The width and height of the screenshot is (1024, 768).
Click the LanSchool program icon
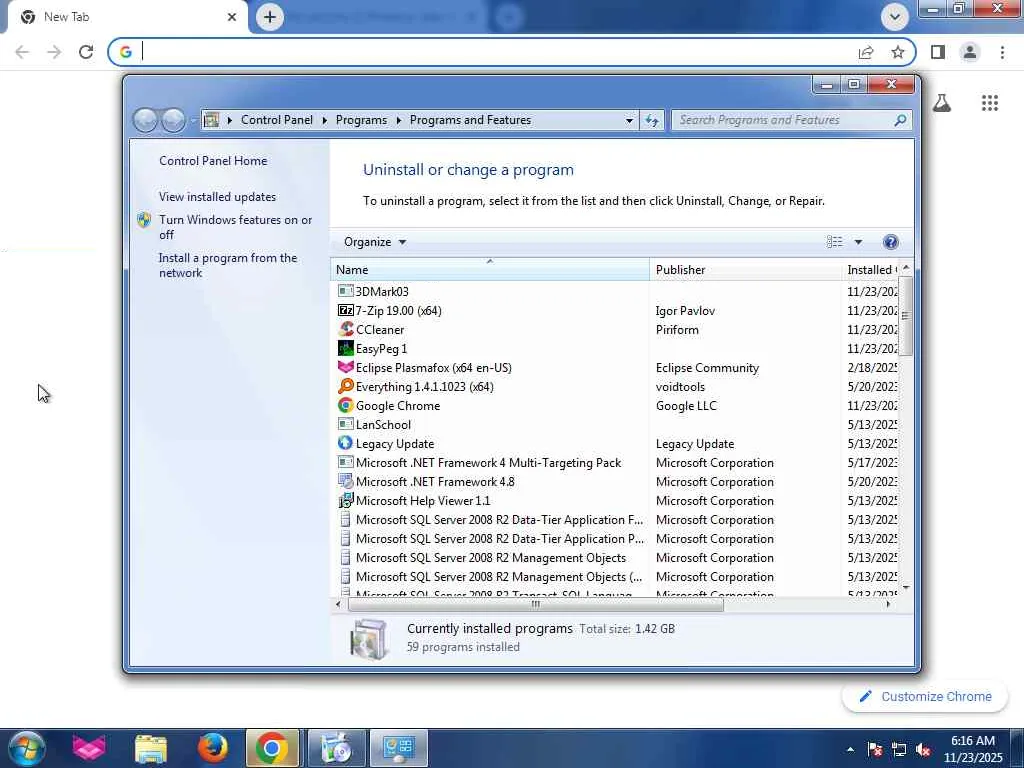(345, 424)
